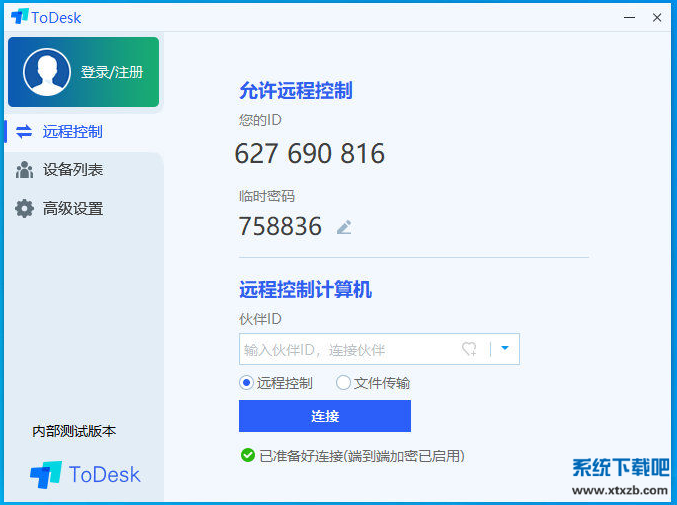
Task: Switch to the 远程控制 sidebar tab
Action: [x=73, y=132]
